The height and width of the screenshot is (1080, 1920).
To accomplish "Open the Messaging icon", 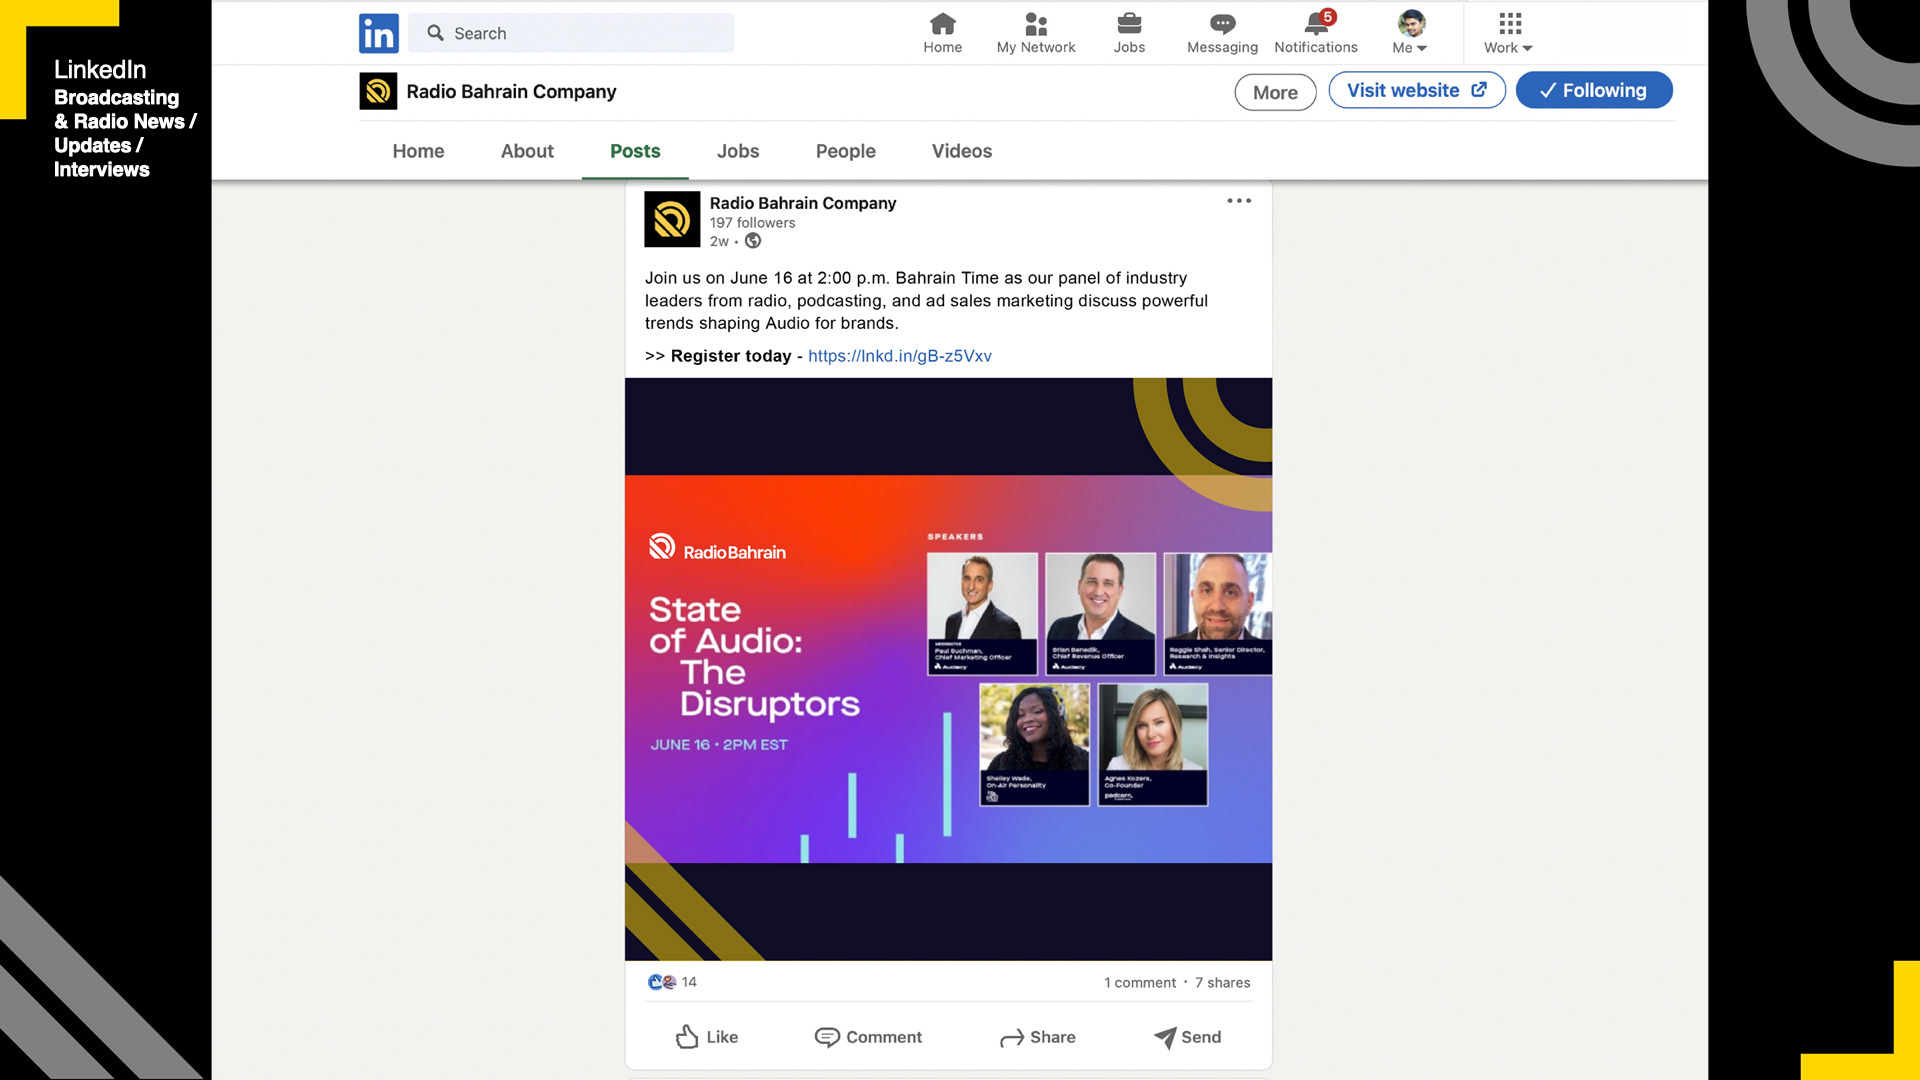I will click(x=1222, y=33).
